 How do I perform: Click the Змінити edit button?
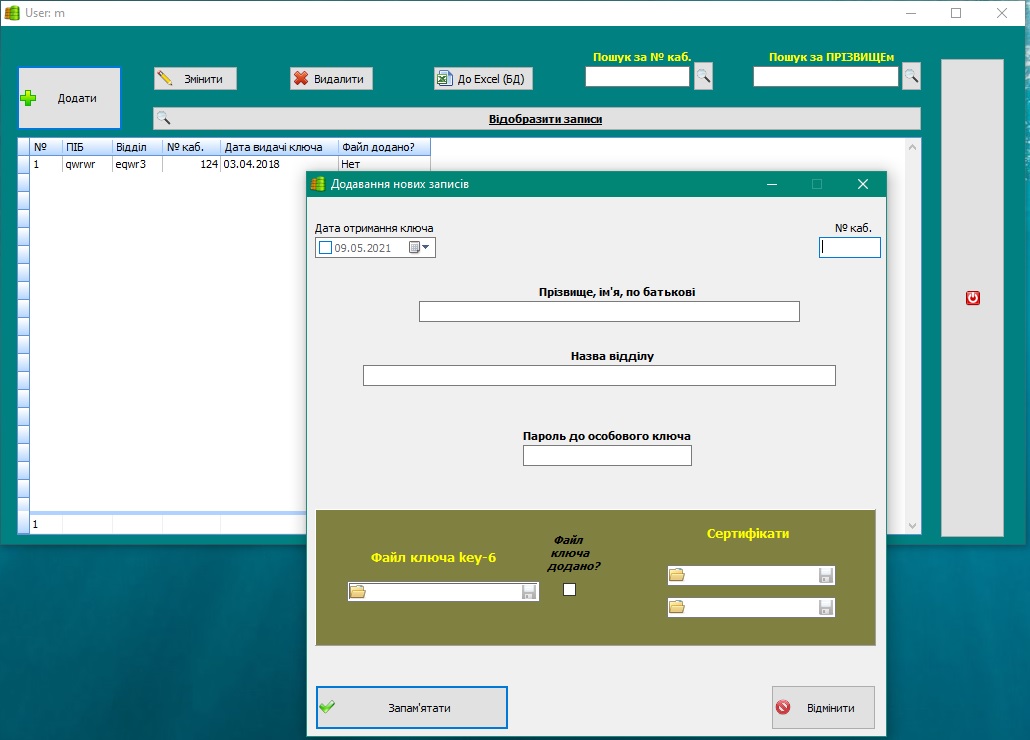point(195,79)
